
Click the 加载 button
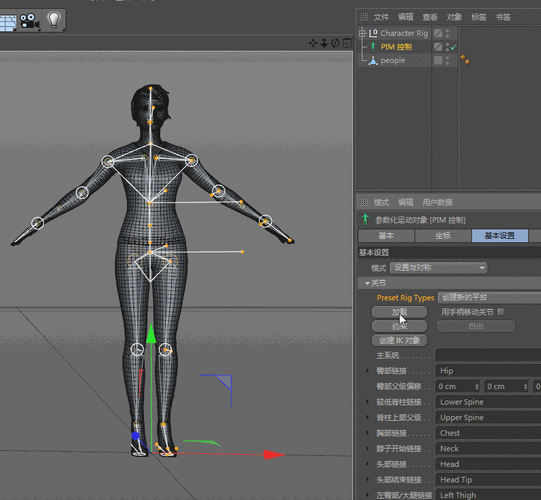point(400,312)
